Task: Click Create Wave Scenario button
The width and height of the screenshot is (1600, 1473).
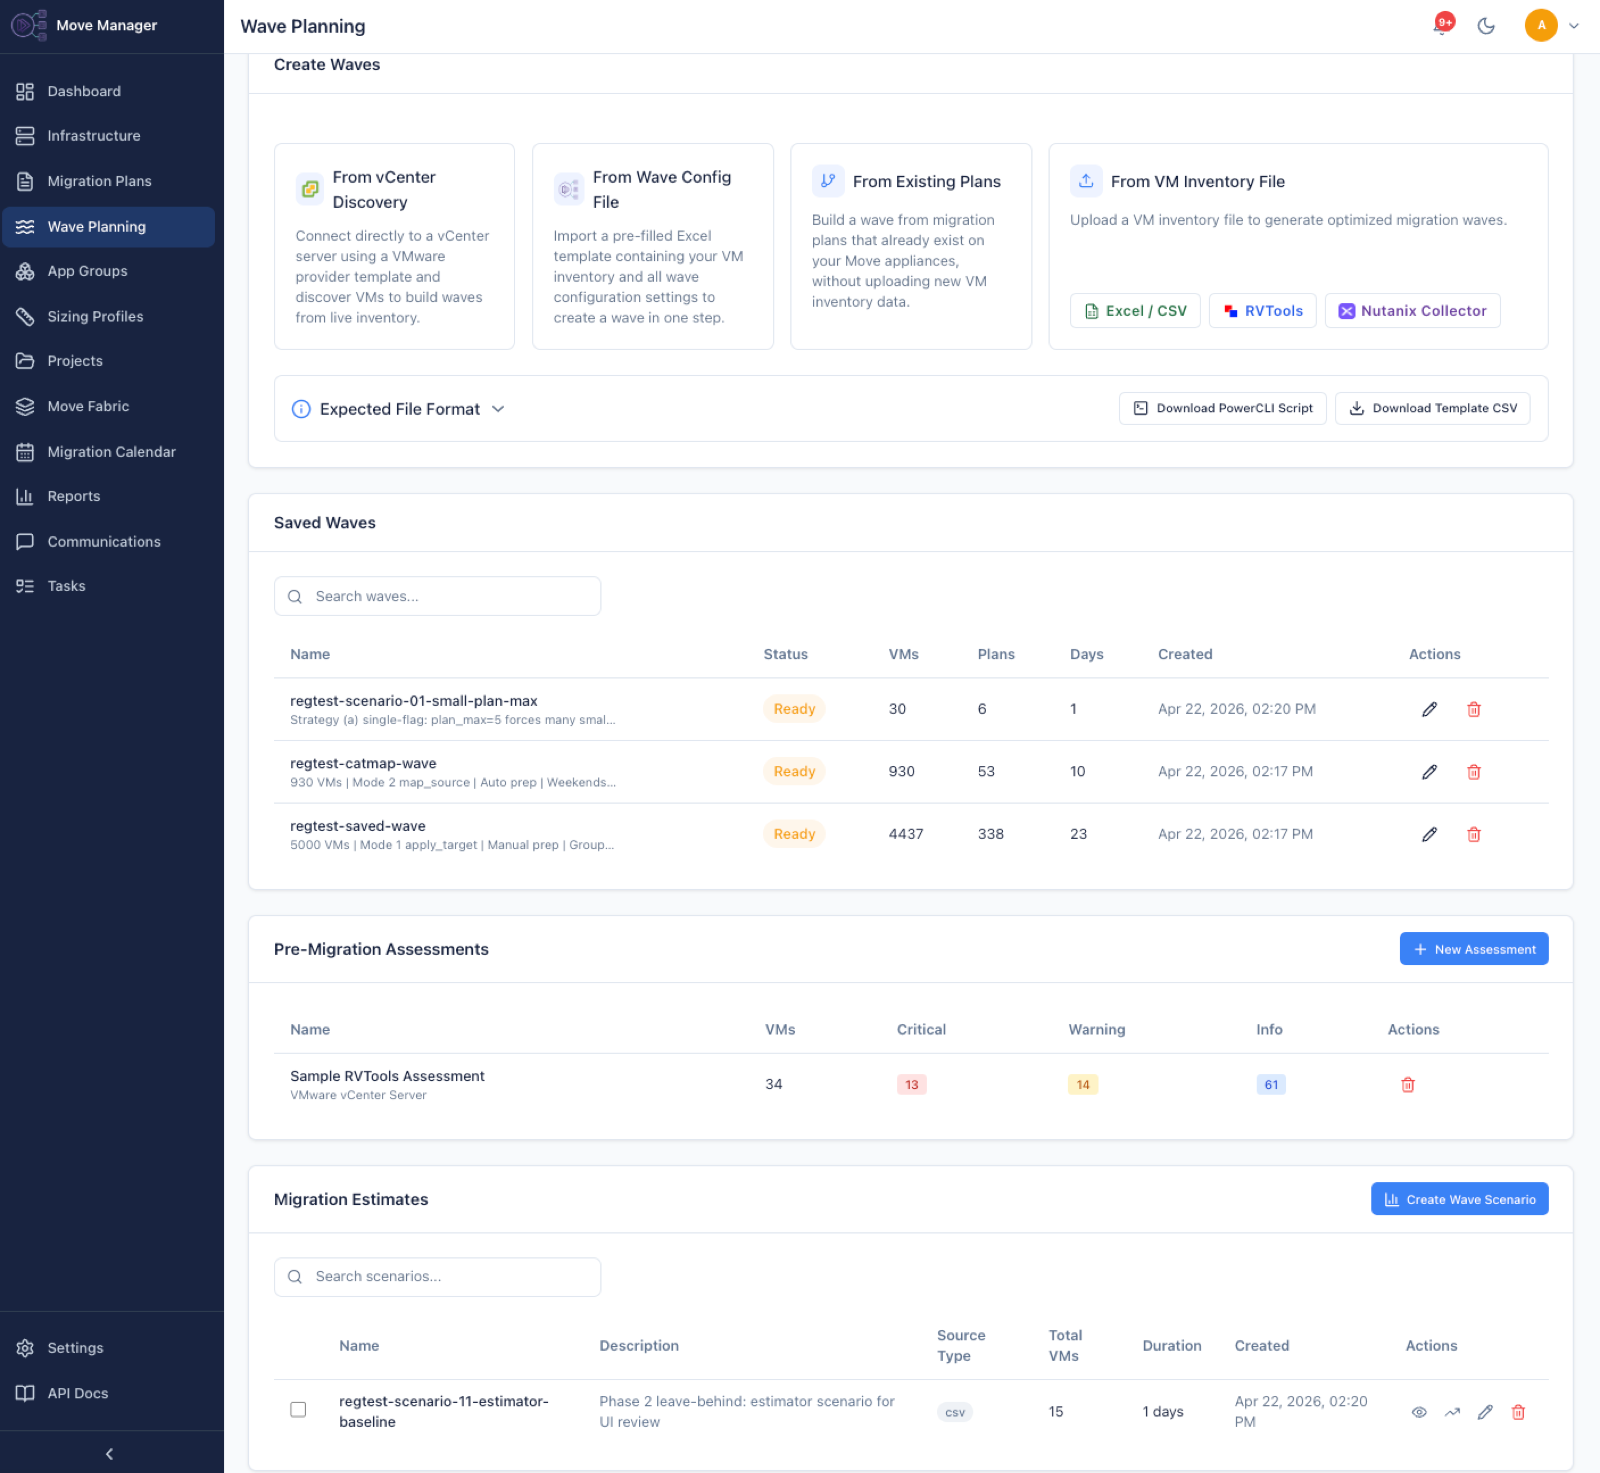Action: pos(1459,1199)
